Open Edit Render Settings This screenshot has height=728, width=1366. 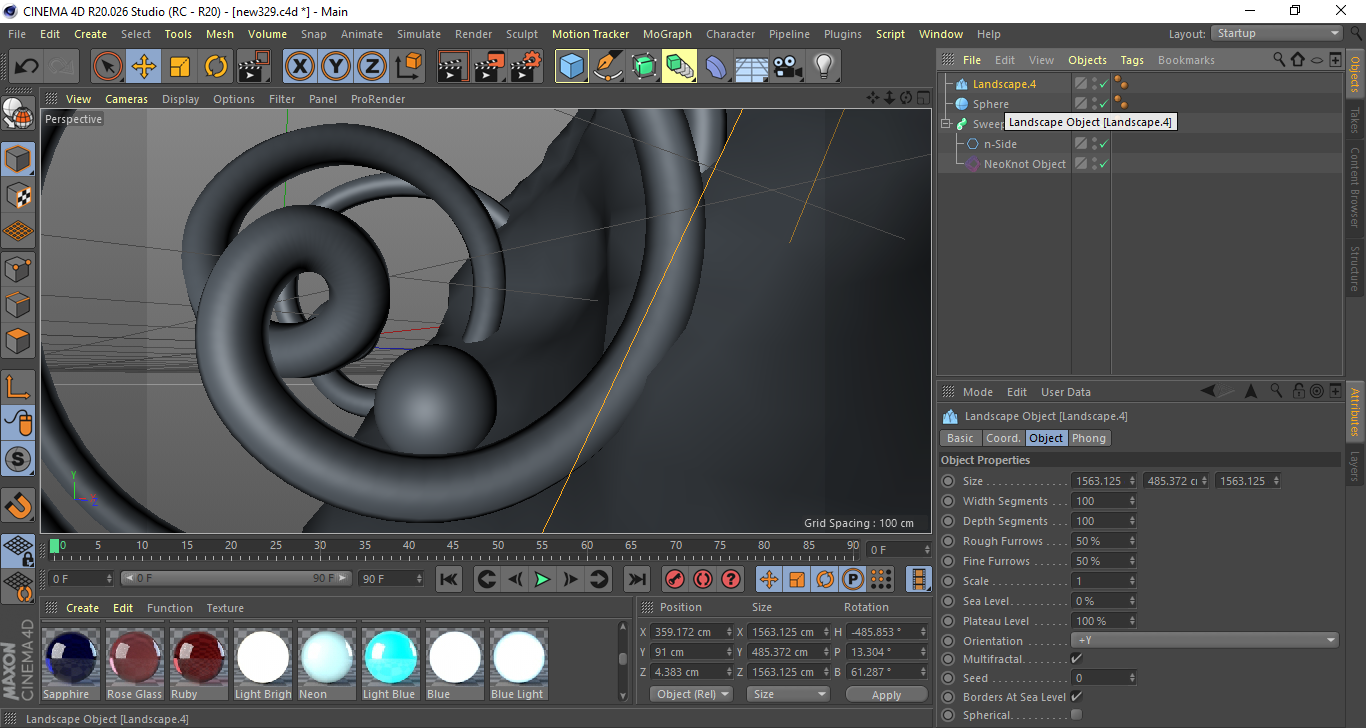[x=526, y=67]
